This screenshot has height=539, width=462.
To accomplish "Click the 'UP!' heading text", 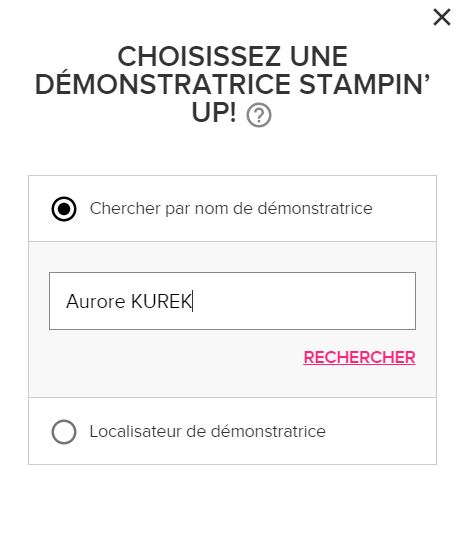I will tap(214, 113).
